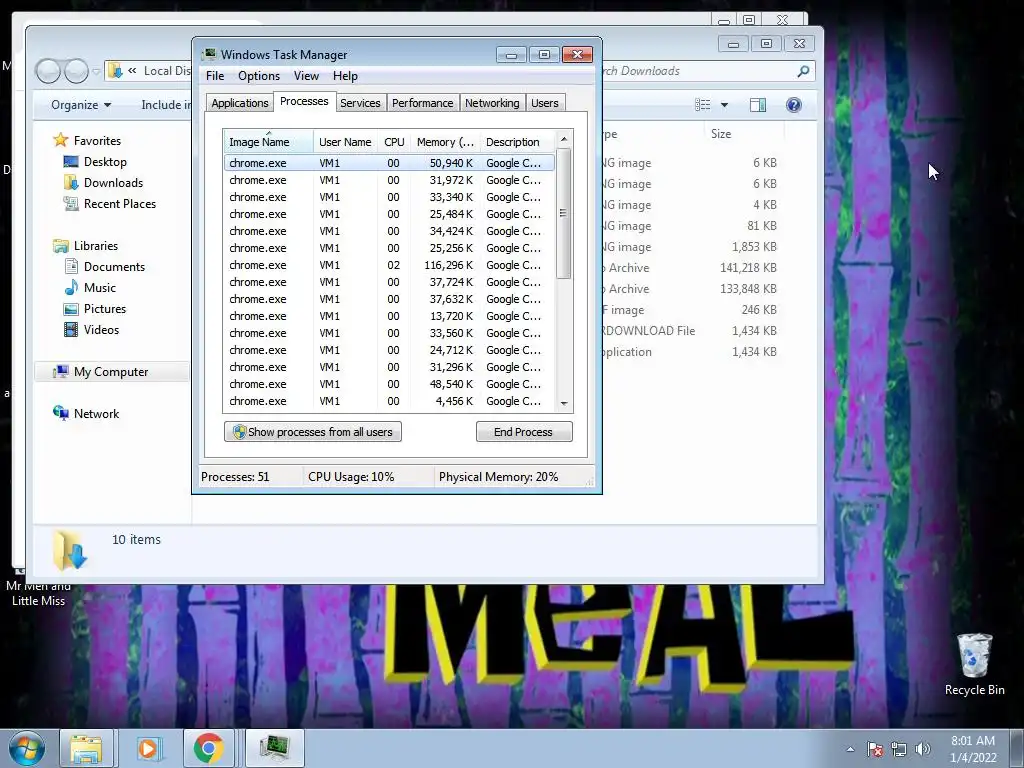Screen dimensions: 1024x768
Task: Open the Recycle Bin desktop icon
Action: (974, 664)
